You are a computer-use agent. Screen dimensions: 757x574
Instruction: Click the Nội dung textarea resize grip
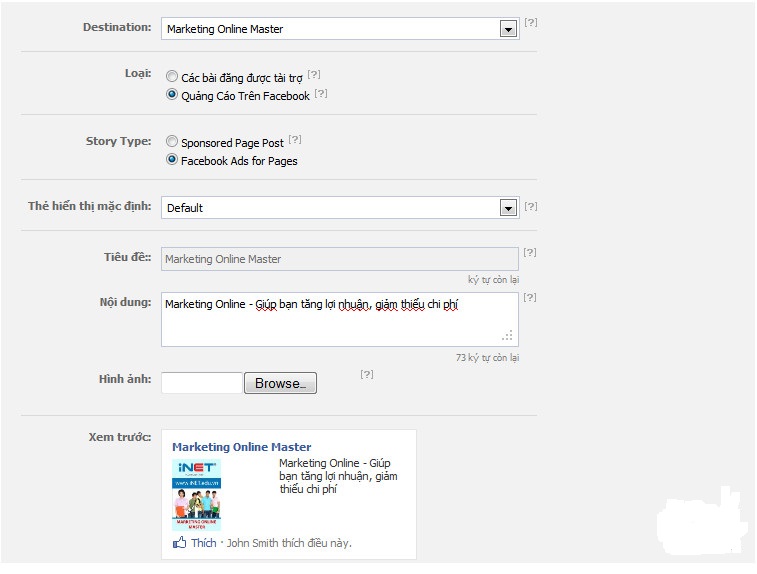[507, 336]
